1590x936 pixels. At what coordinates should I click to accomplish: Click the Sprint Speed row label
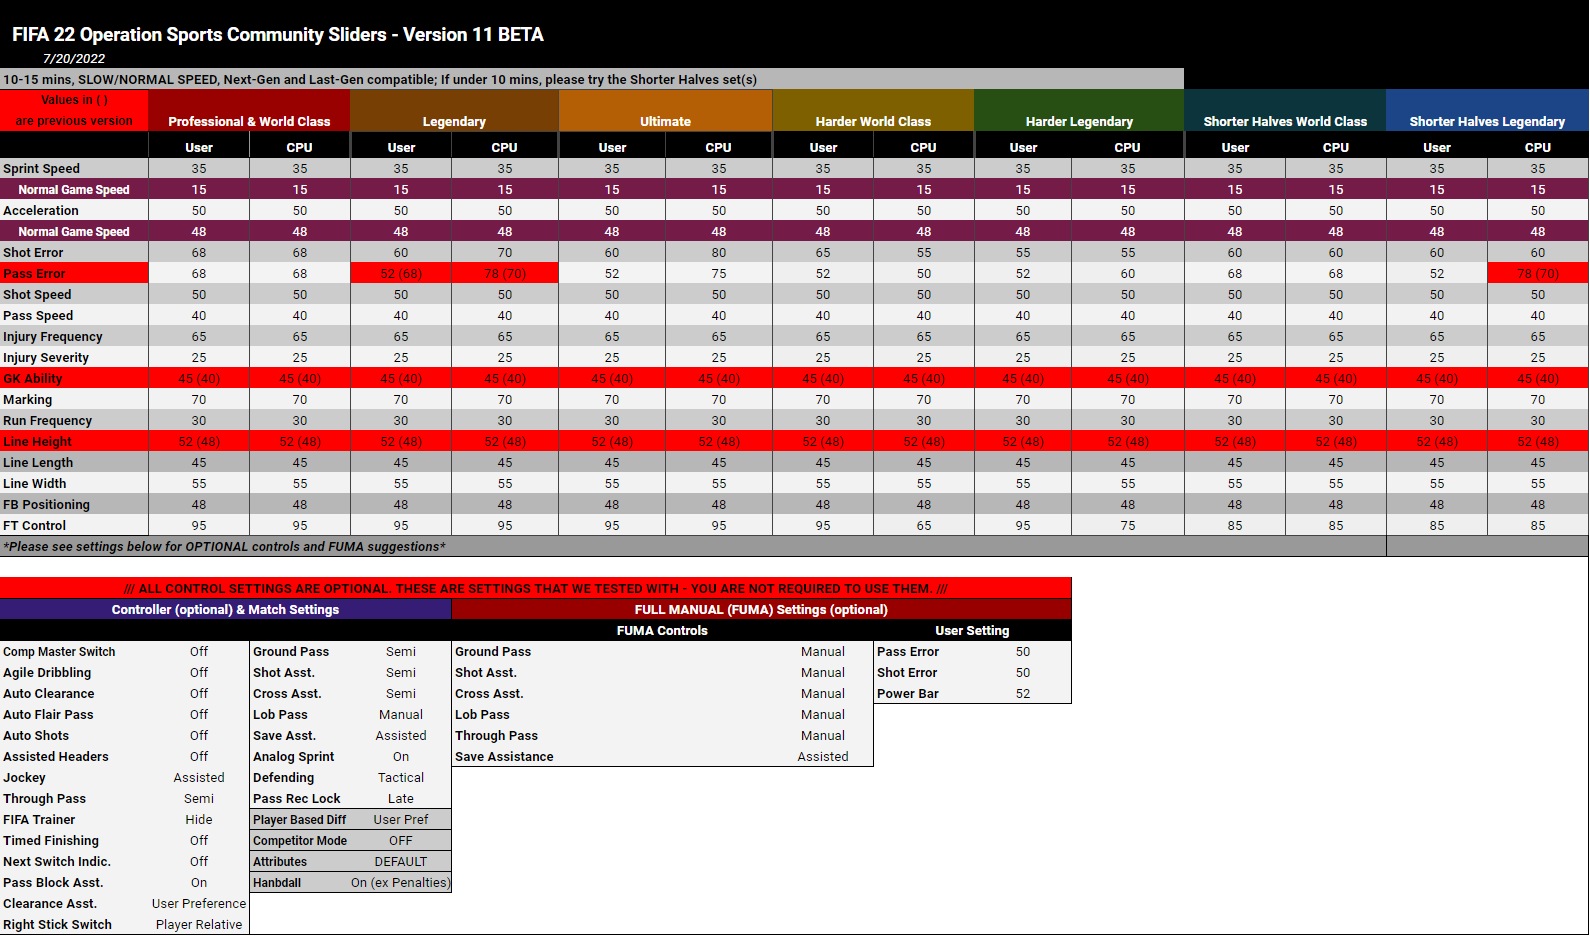[x=42, y=169]
